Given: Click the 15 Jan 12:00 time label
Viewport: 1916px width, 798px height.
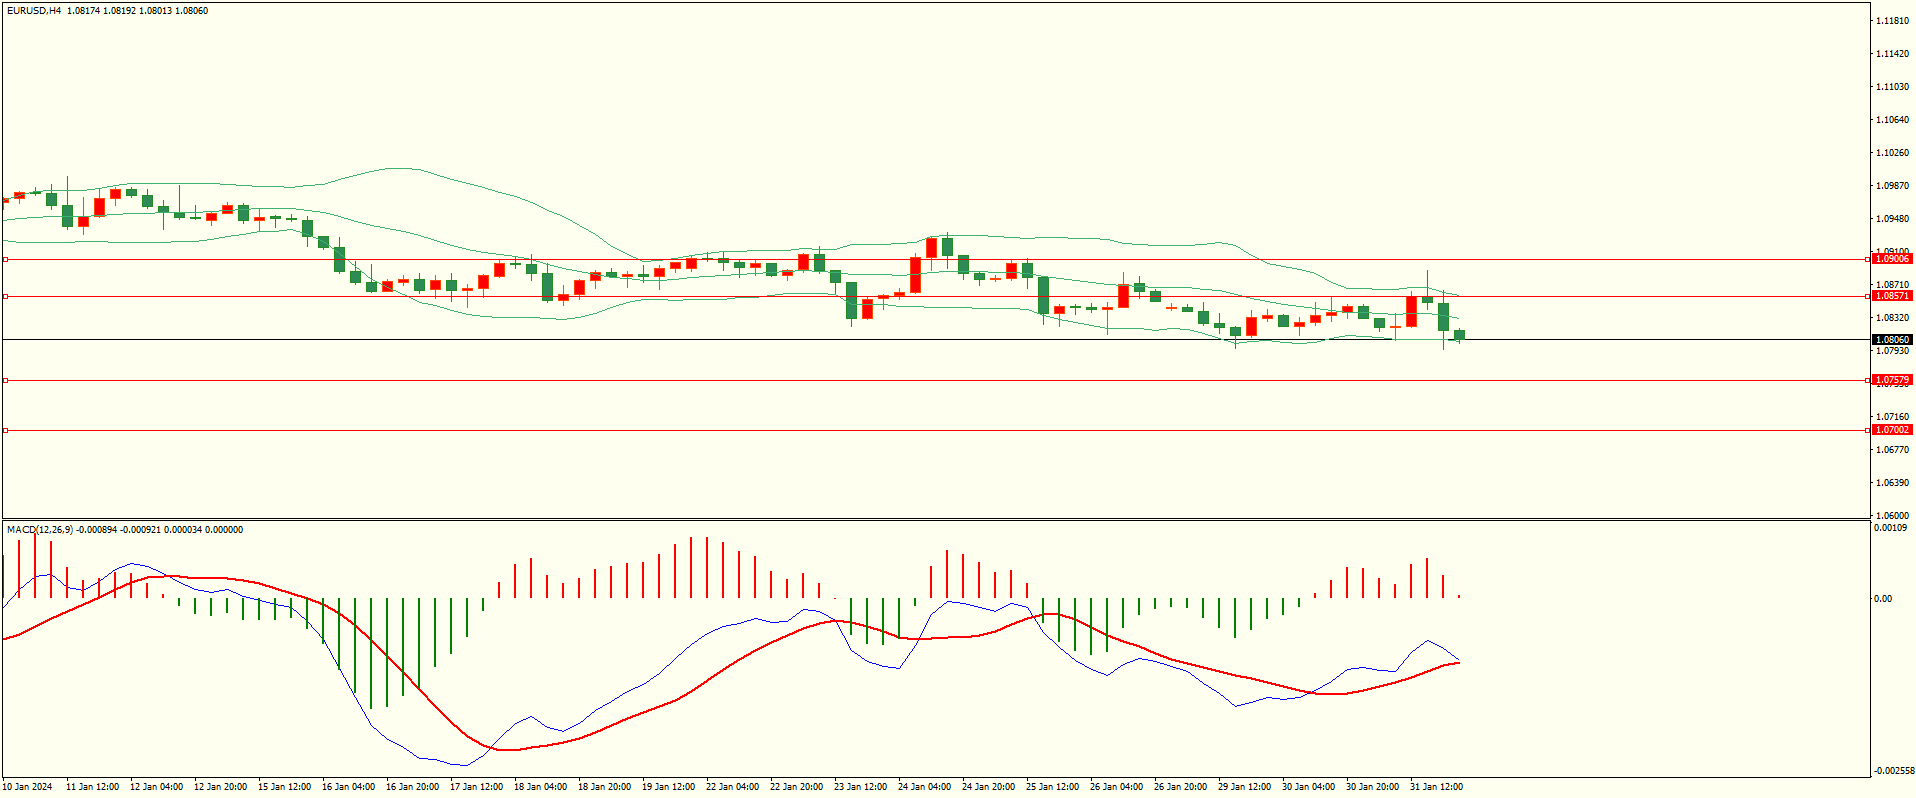Looking at the screenshot, I should click(284, 787).
